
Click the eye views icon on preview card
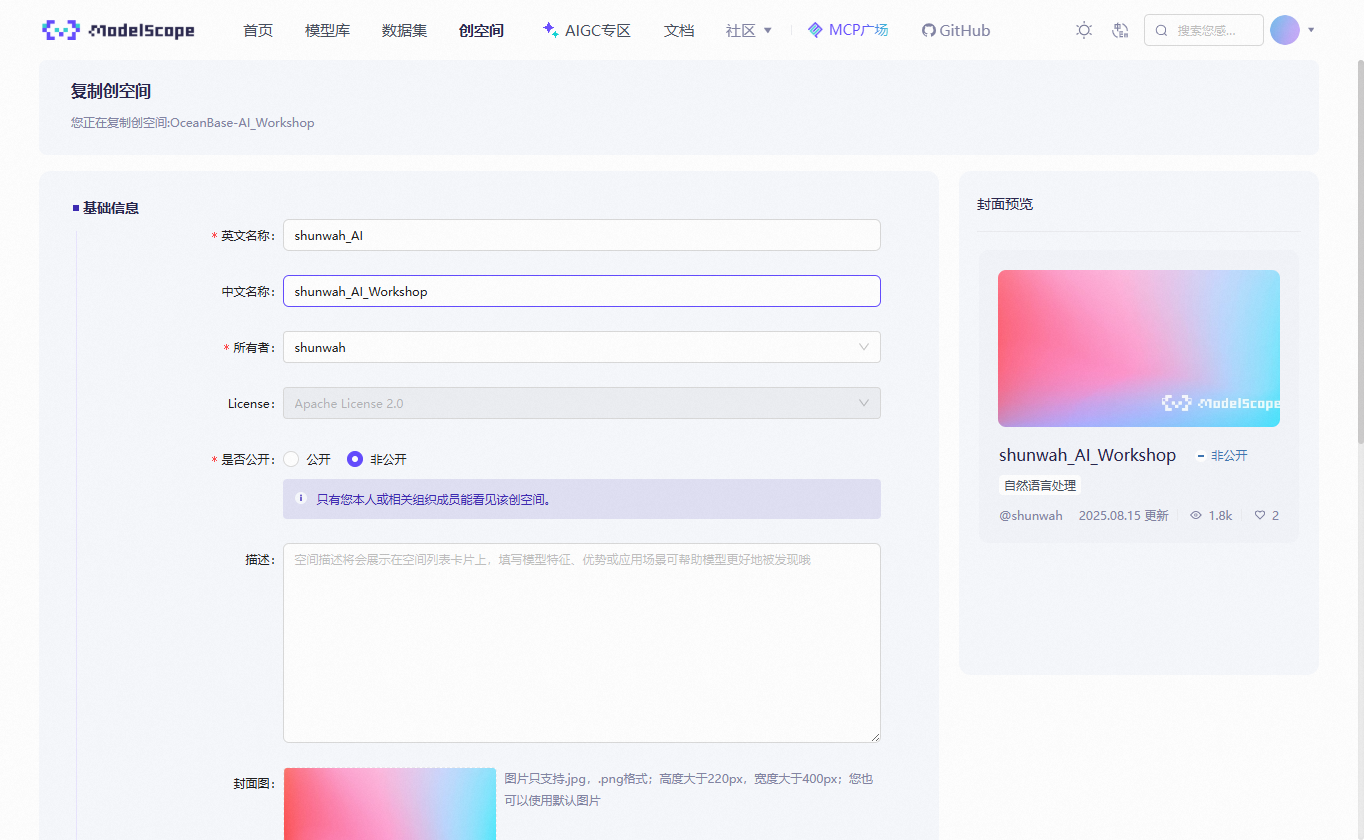1196,516
